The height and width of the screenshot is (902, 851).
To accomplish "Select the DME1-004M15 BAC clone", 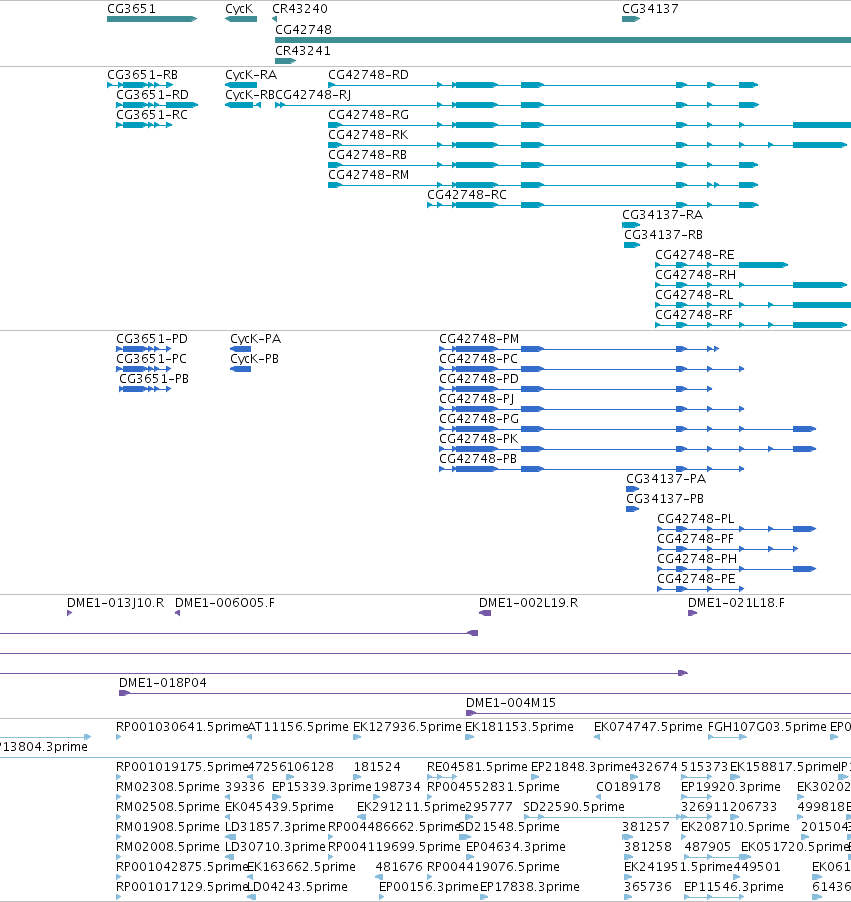I will point(658,713).
